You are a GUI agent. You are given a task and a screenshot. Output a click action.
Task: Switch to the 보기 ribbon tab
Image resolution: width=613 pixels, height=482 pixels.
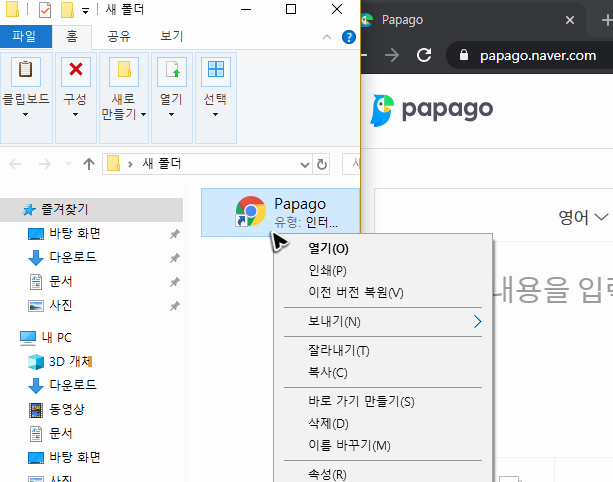coord(172,36)
